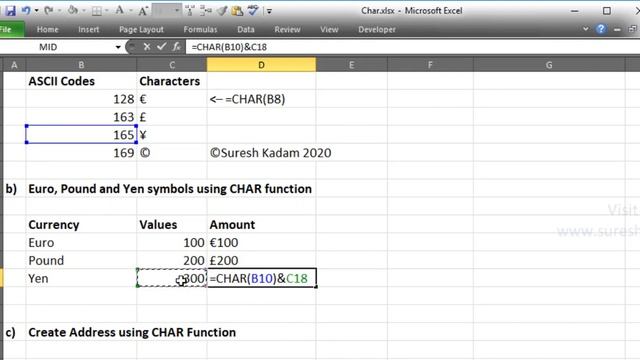Open the Name Box dropdown arrow
Image resolution: width=640 pixels, height=360 pixels.
[118, 47]
